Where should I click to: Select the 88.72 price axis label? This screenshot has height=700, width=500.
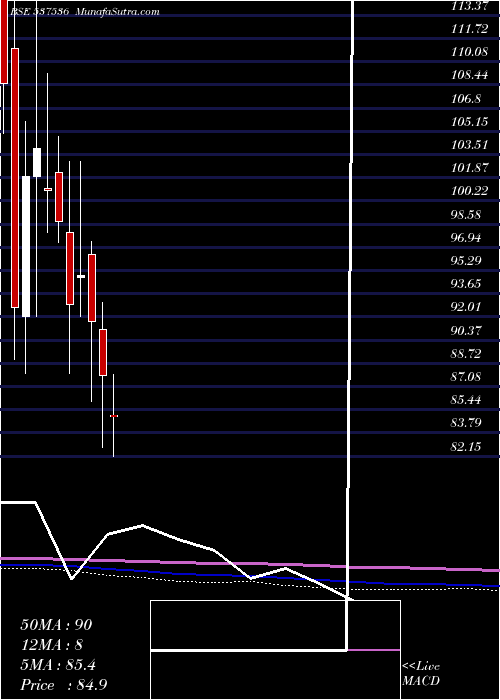tap(466, 354)
